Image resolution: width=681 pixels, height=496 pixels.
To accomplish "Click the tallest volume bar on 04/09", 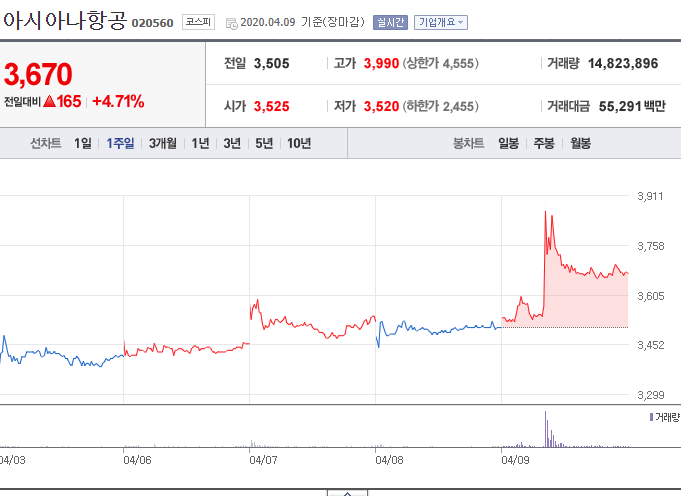I will coord(545,429).
